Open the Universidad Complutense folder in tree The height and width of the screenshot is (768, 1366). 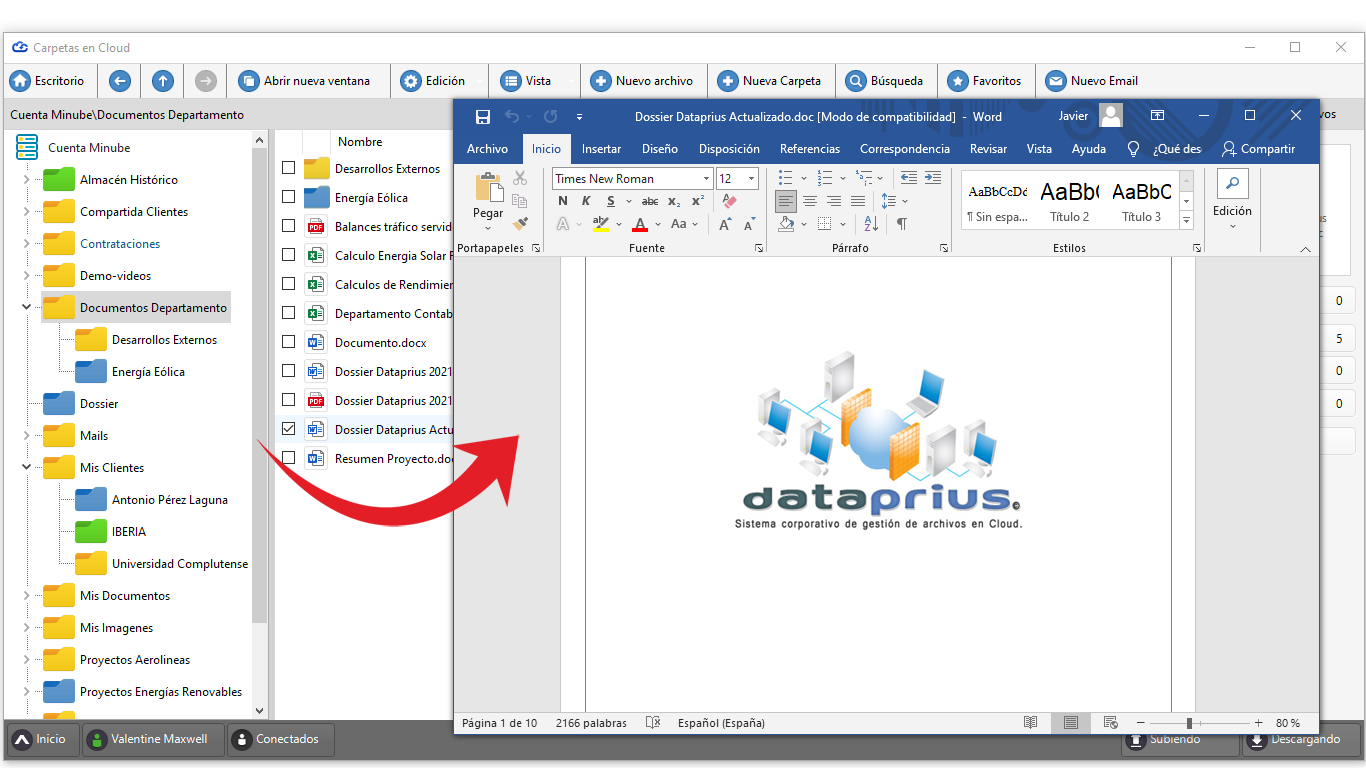click(180, 564)
